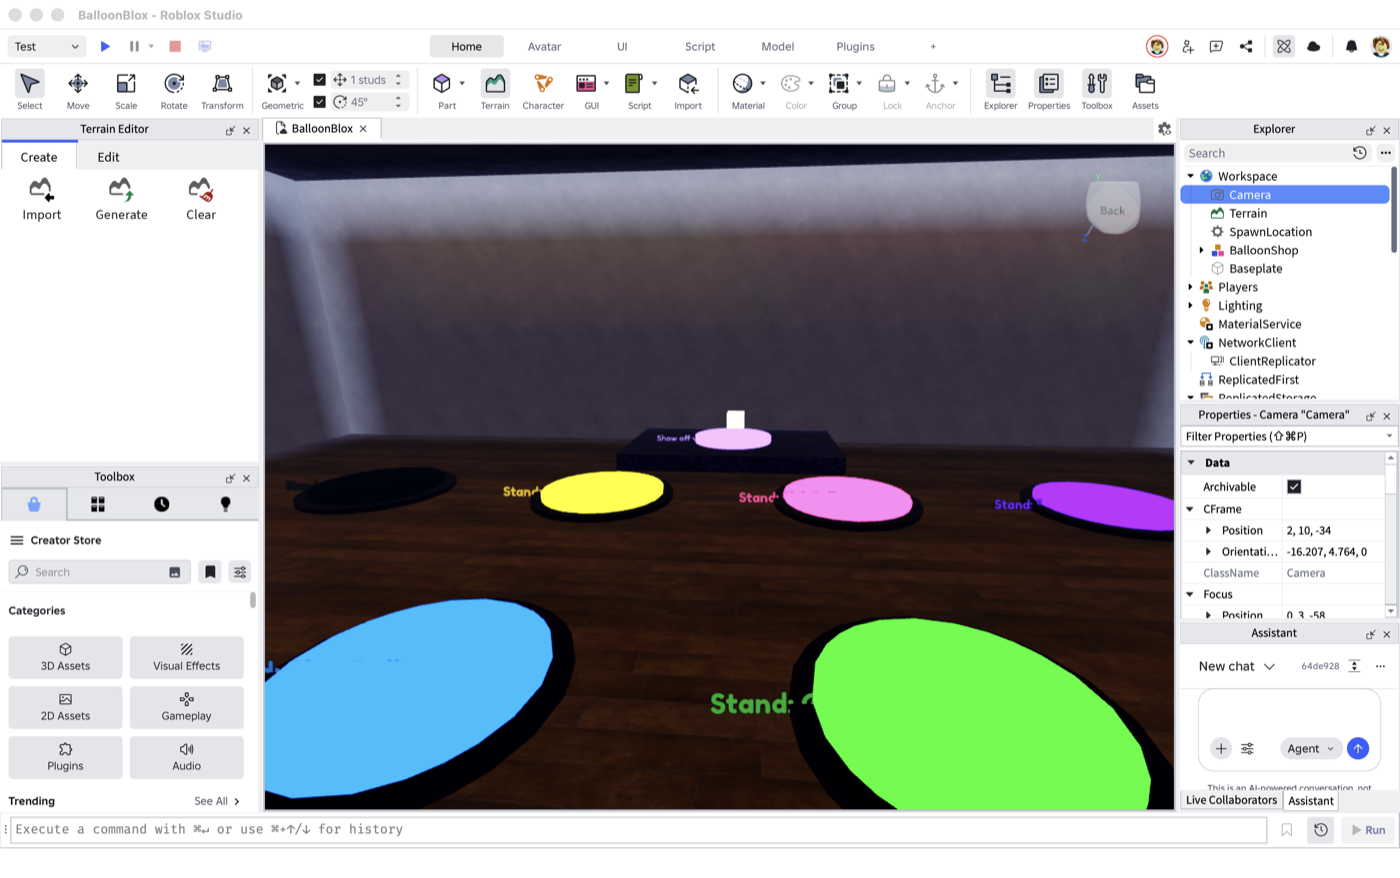This screenshot has width=1400, height=878.
Task: Switch to the Plugins ribbon tab
Action: click(855, 47)
